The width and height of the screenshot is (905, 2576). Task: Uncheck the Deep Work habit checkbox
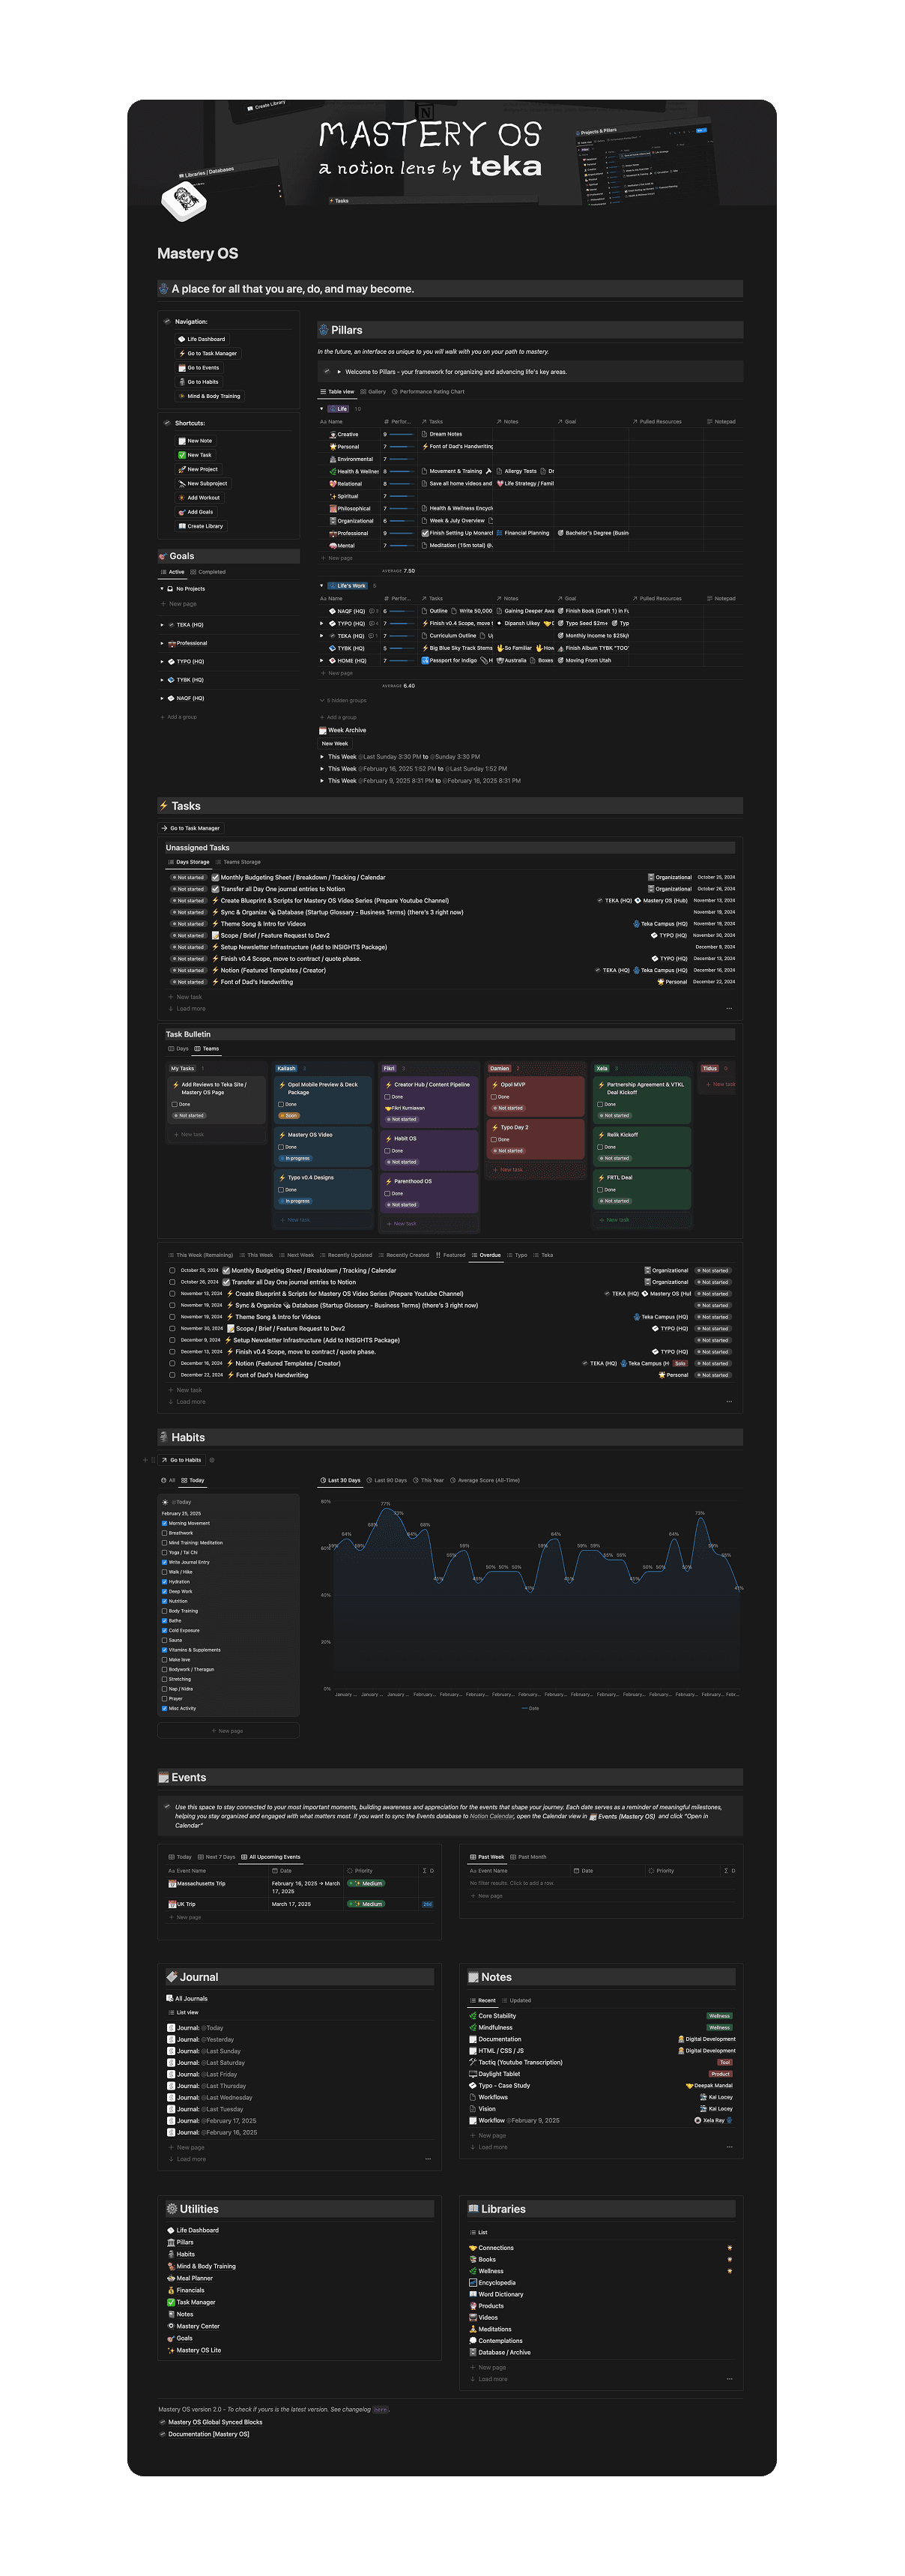point(164,1591)
